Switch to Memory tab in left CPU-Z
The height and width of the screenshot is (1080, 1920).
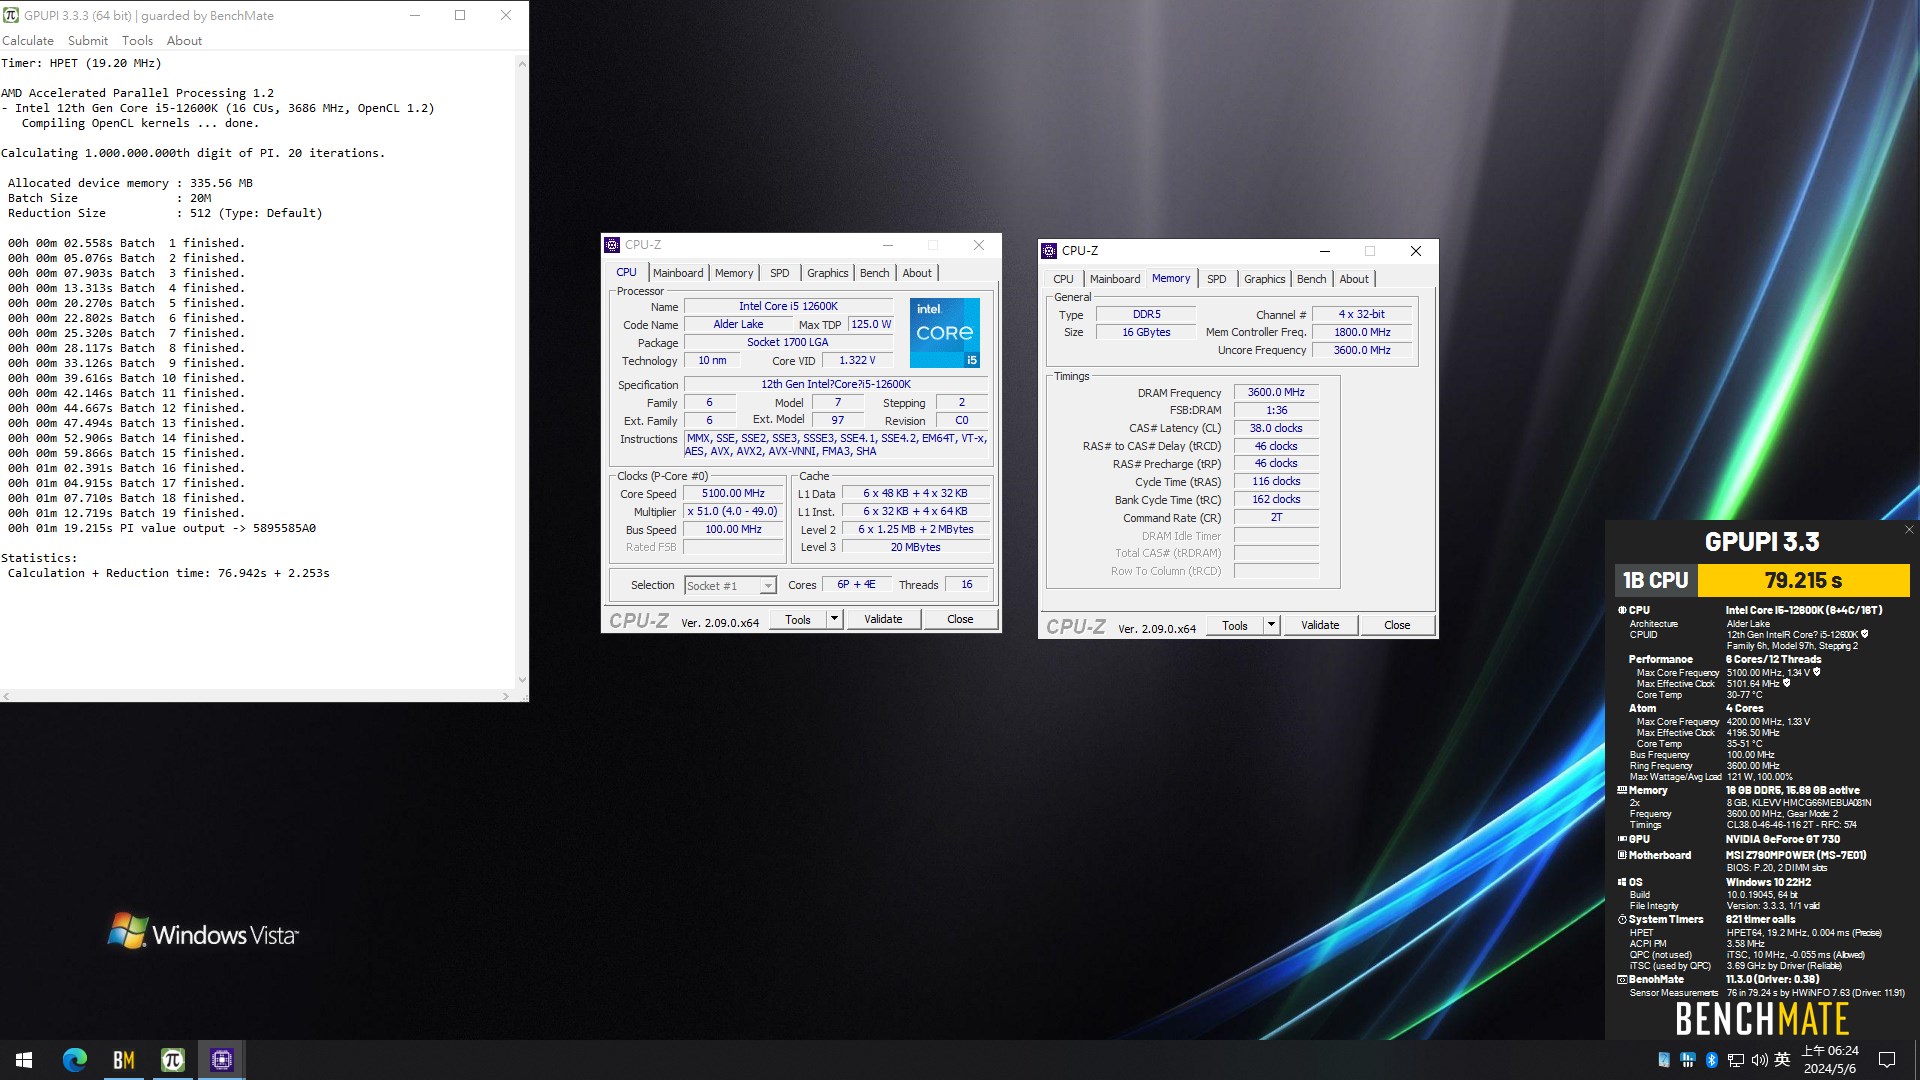coord(734,273)
